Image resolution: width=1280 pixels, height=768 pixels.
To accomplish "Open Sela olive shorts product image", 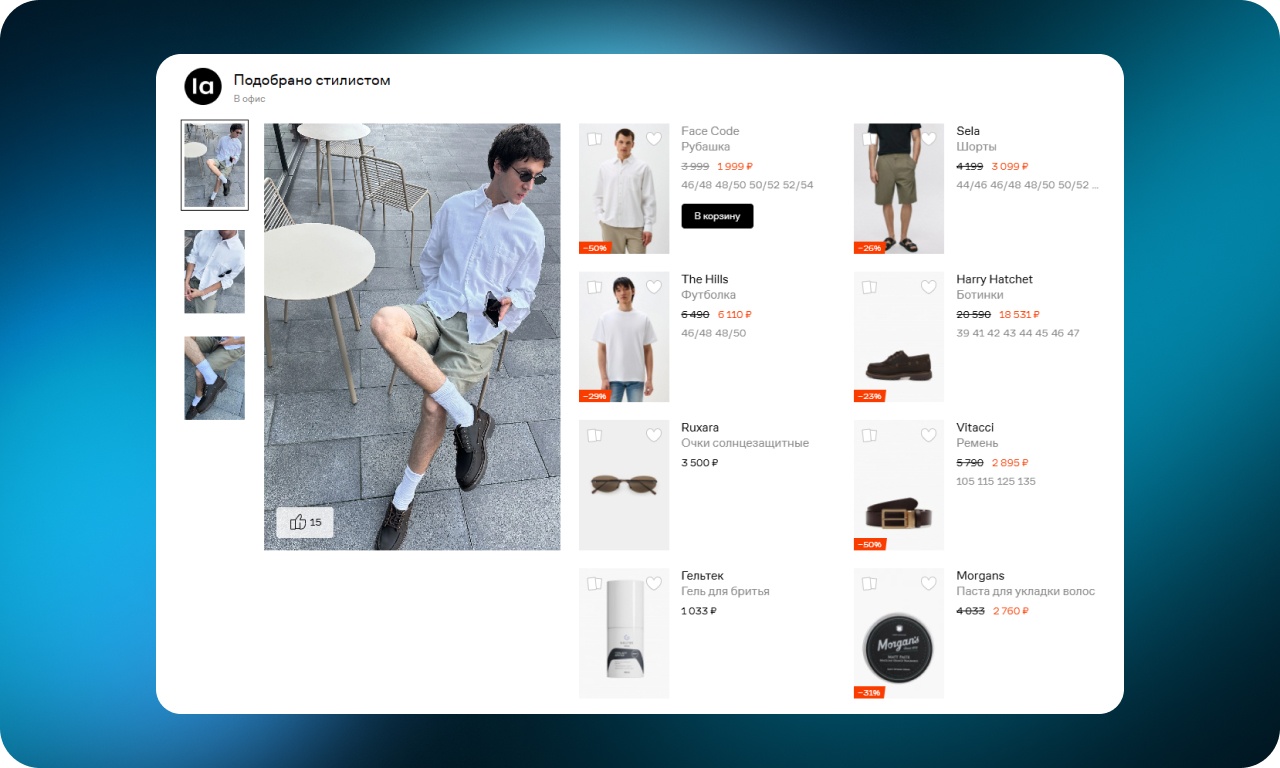I will pyautogui.click(x=899, y=189).
